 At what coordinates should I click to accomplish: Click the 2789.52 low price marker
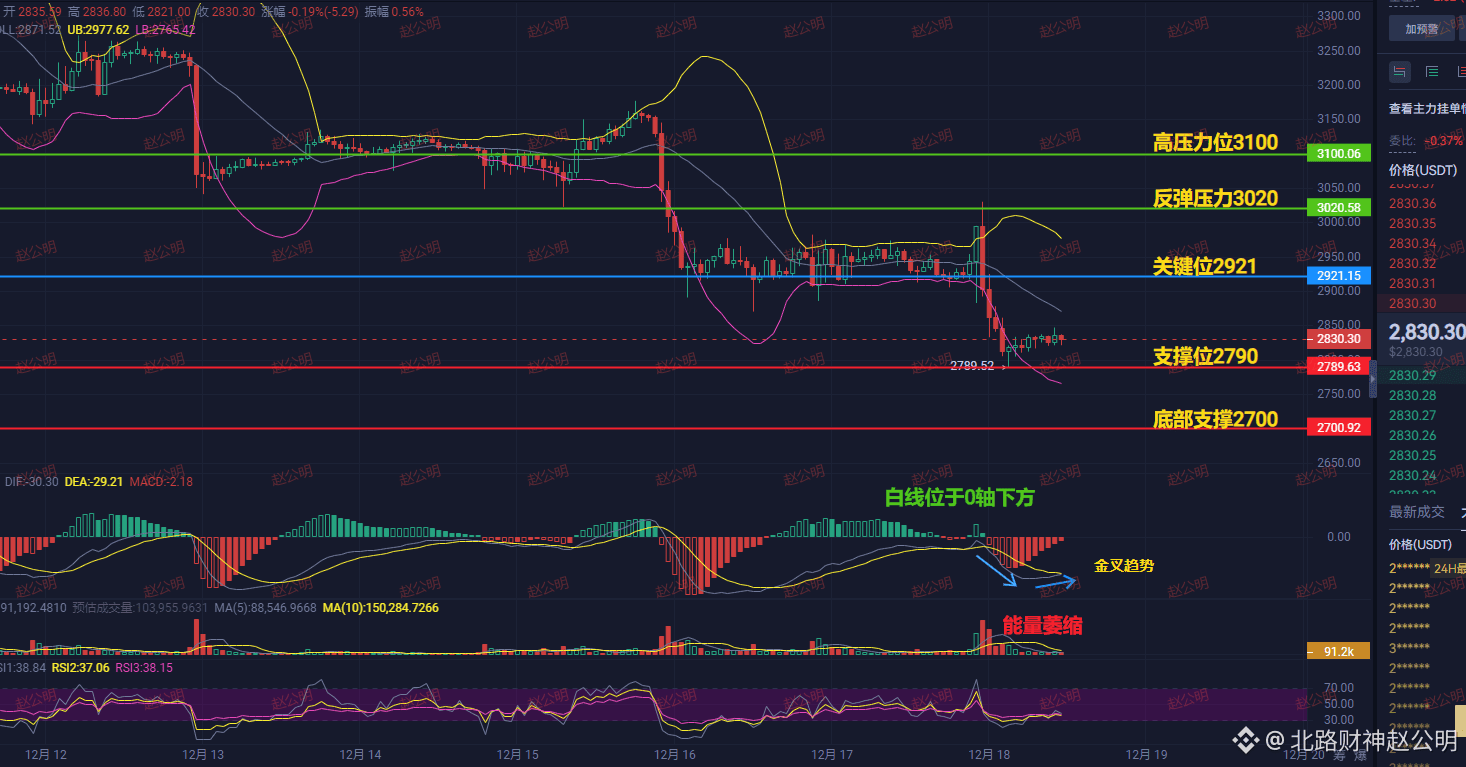point(972,367)
